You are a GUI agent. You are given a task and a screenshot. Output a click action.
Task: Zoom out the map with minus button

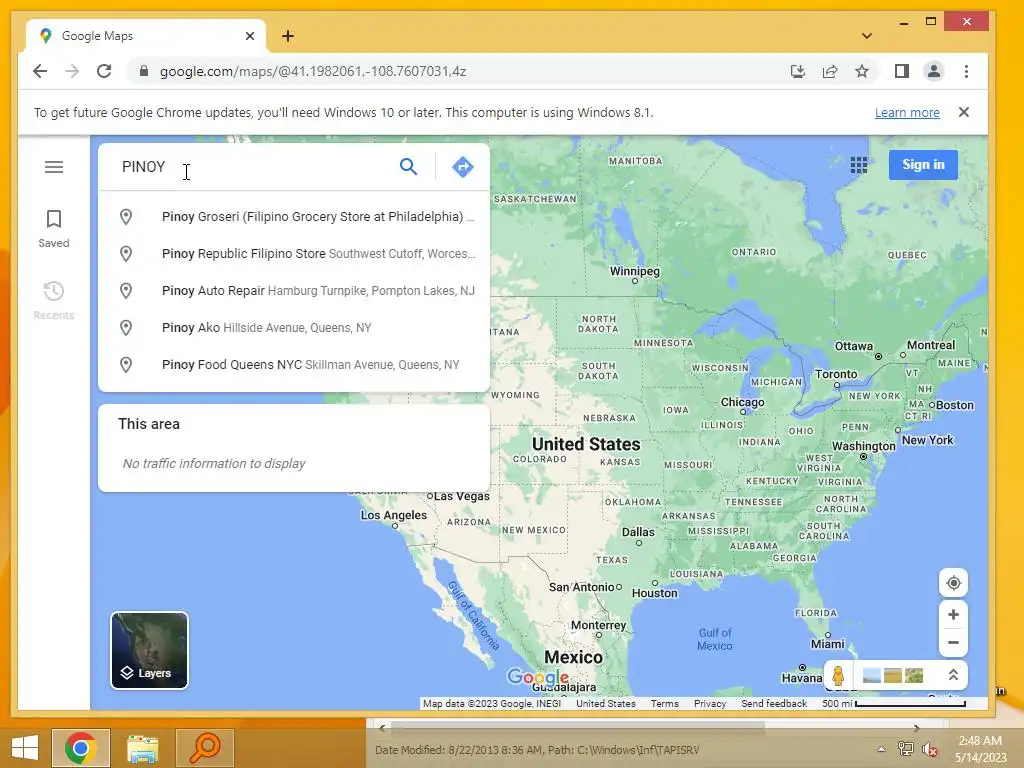click(x=953, y=643)
